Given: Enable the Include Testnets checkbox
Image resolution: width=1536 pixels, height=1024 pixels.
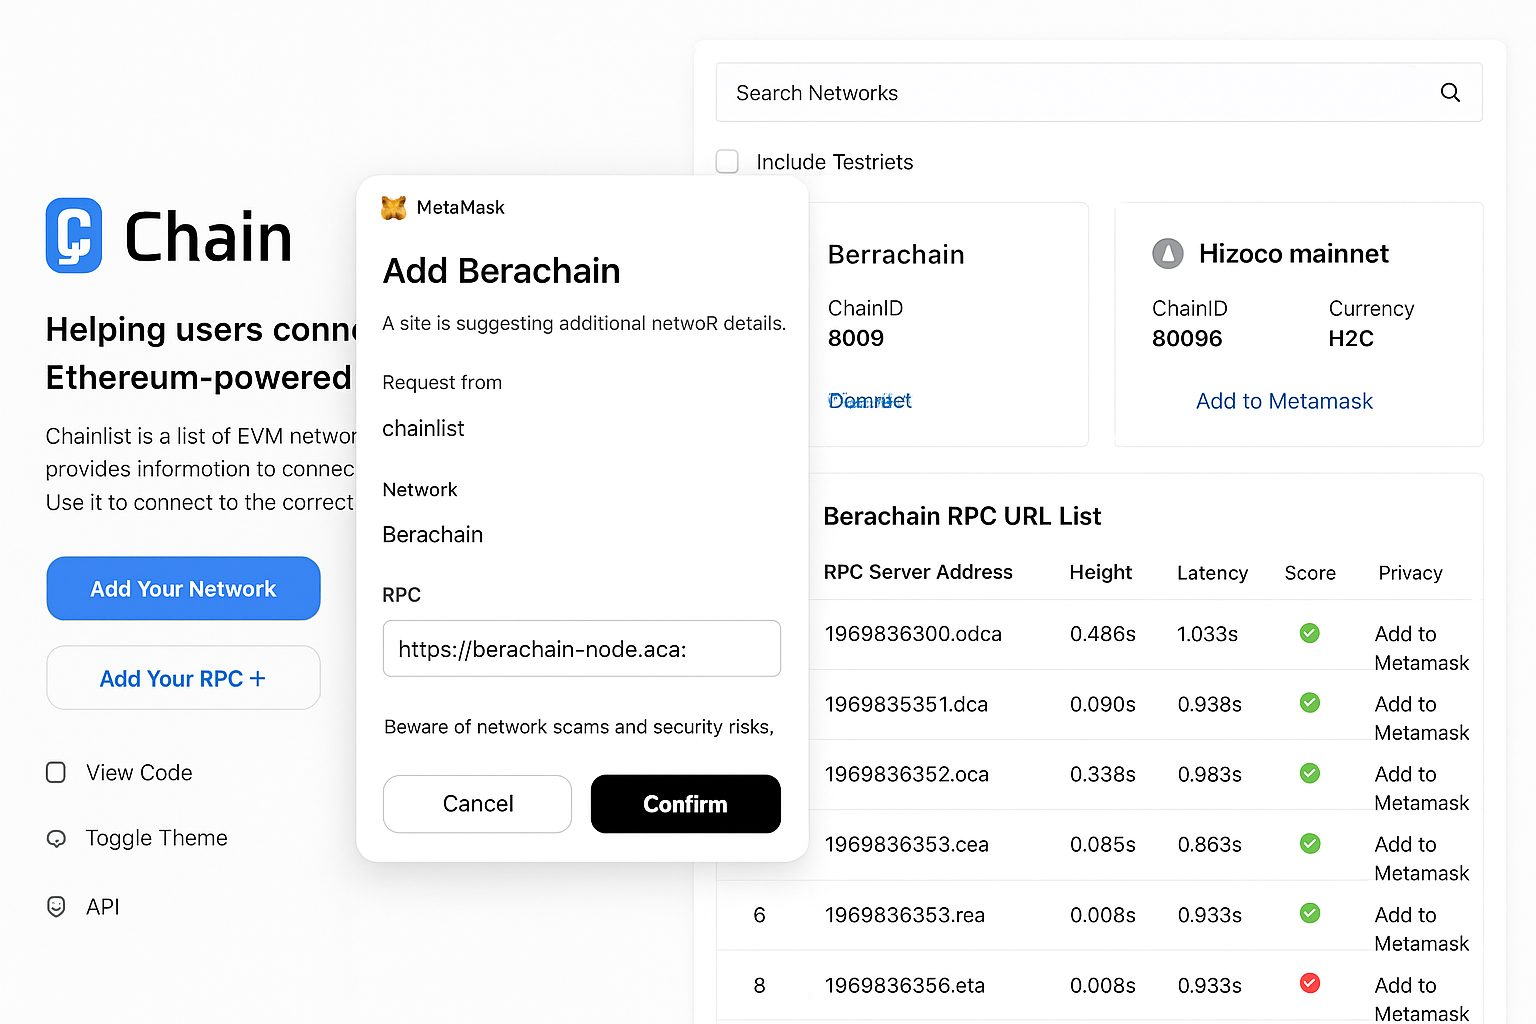Looking at the screenshot, I should click(727, 162).
